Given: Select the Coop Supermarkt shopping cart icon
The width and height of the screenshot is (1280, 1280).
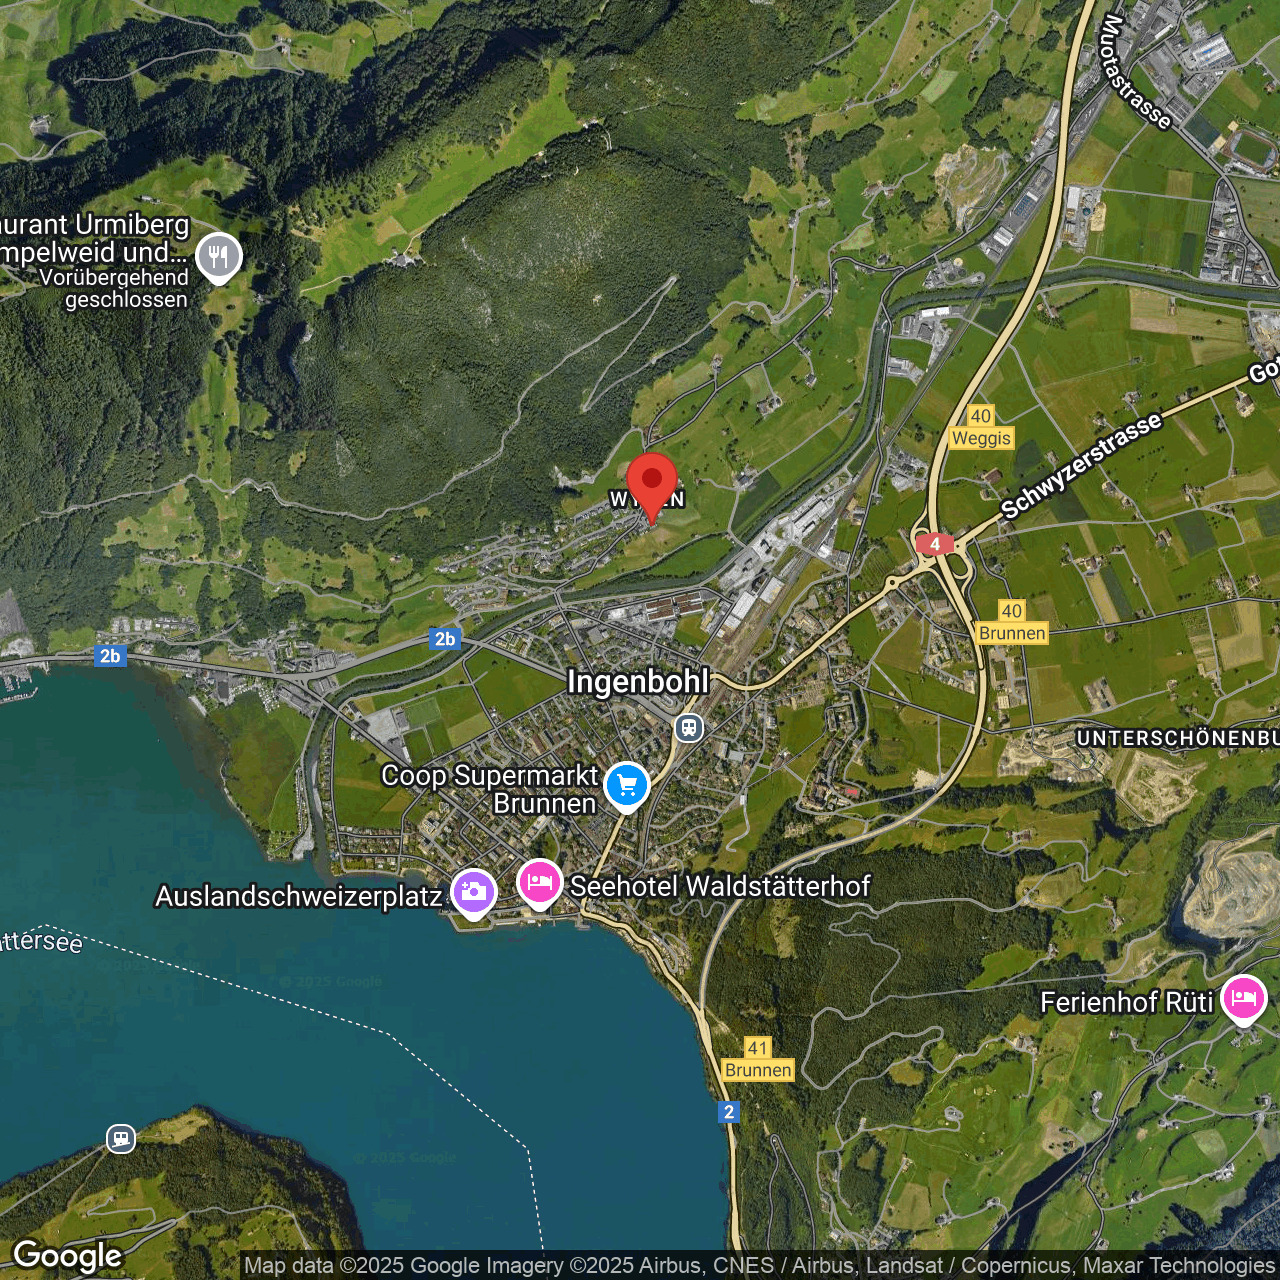Looking at the screenshot, I should (x=627, y=786).
